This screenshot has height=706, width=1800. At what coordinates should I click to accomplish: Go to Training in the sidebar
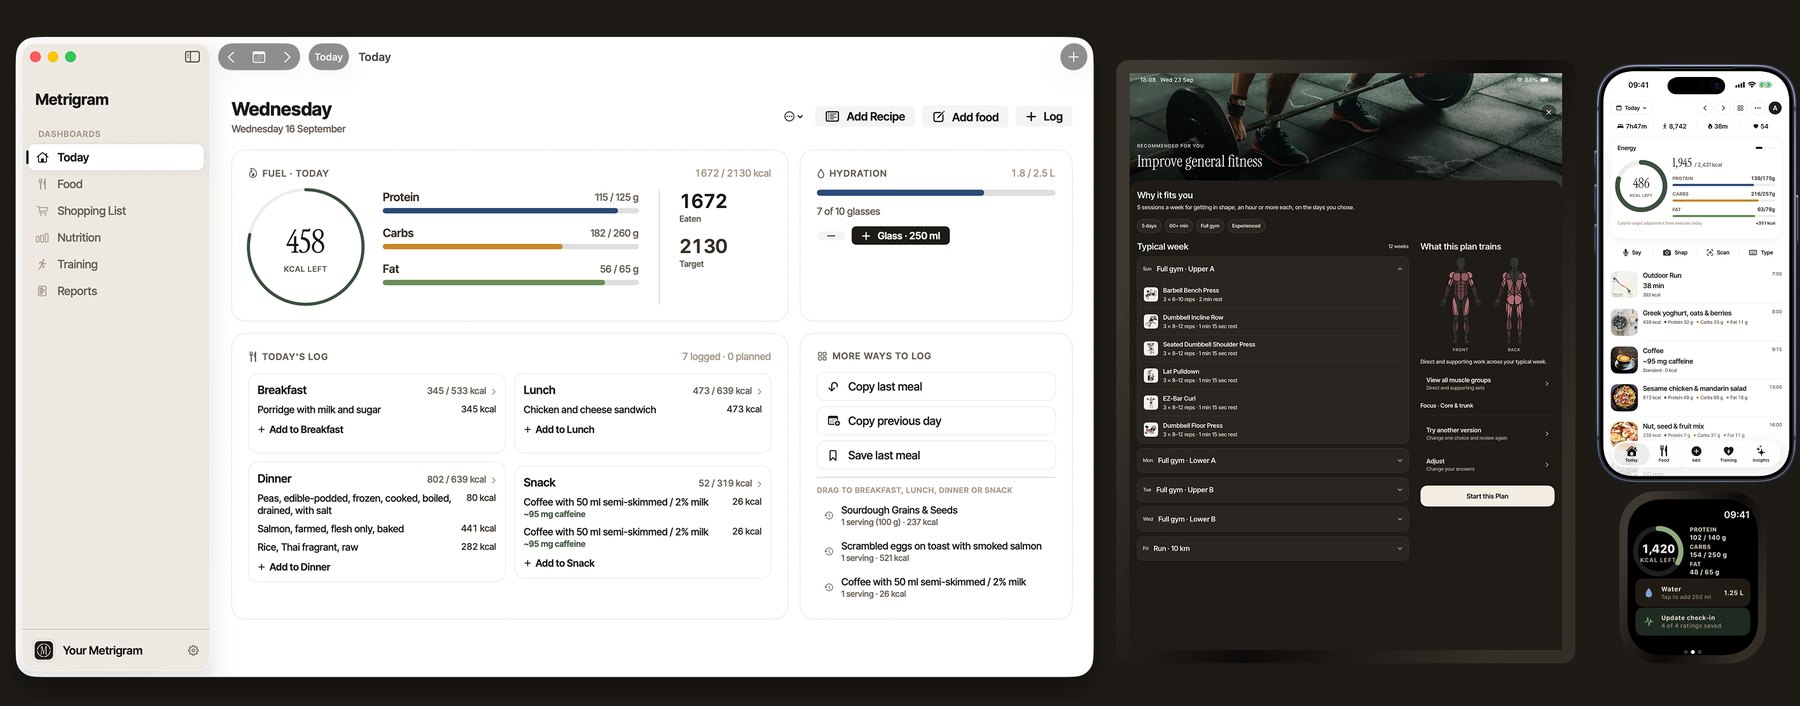(115, 265)
